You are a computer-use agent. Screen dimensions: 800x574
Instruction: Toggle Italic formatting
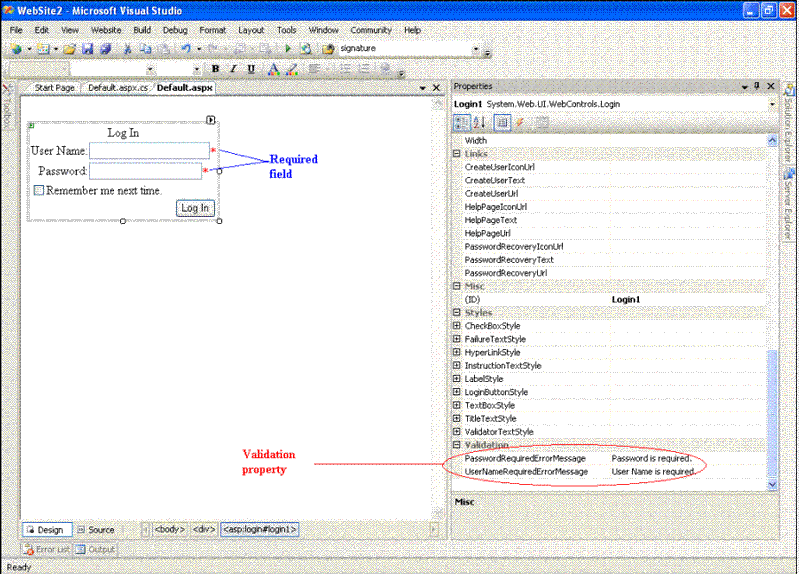(233, 69)
